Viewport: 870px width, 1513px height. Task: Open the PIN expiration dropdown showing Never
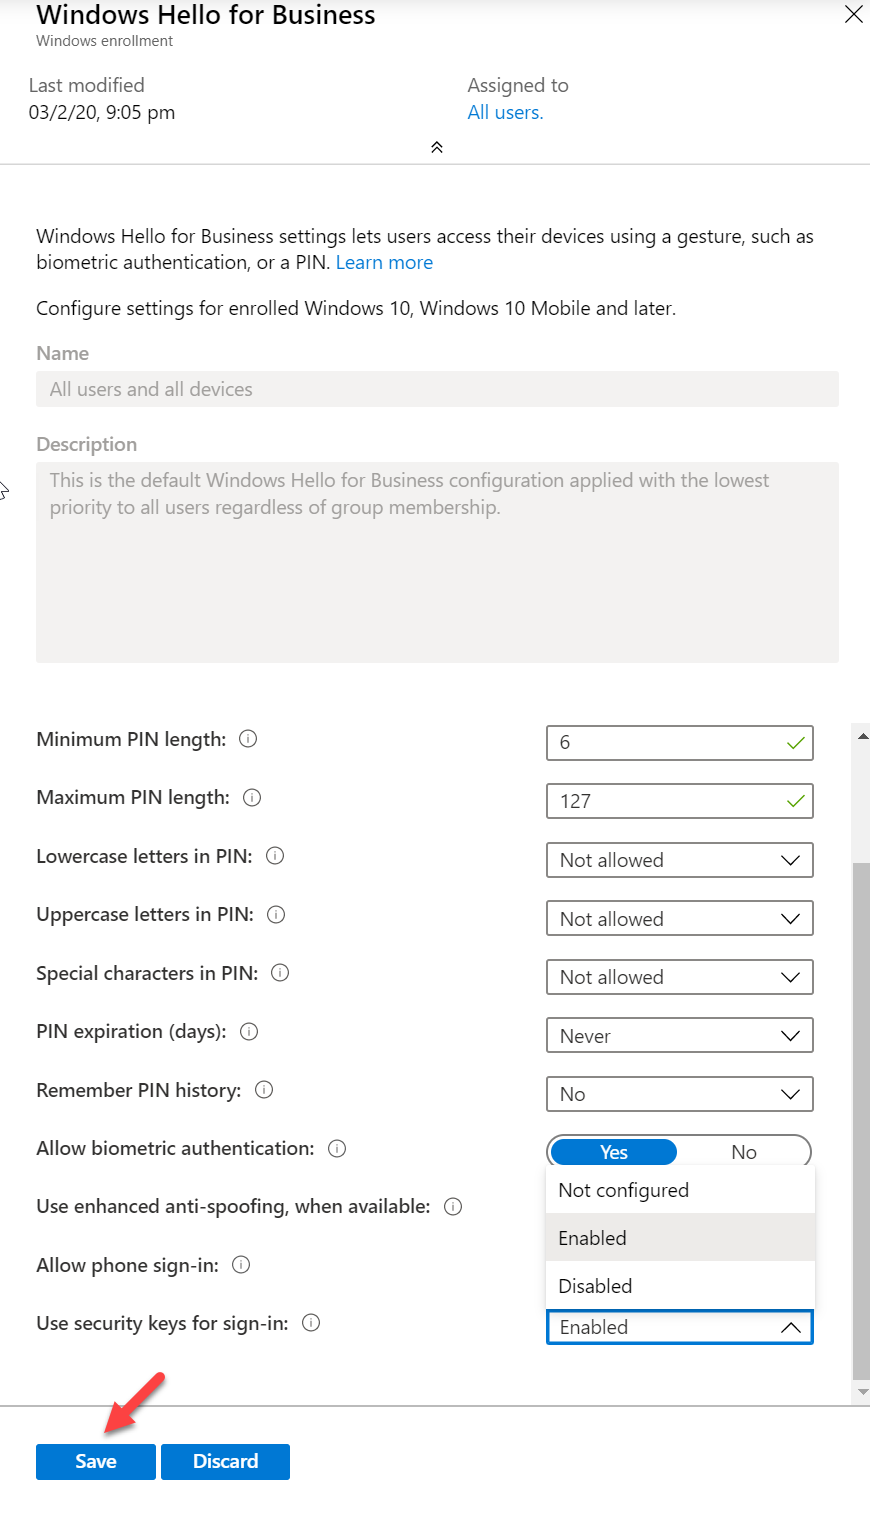680,1036
